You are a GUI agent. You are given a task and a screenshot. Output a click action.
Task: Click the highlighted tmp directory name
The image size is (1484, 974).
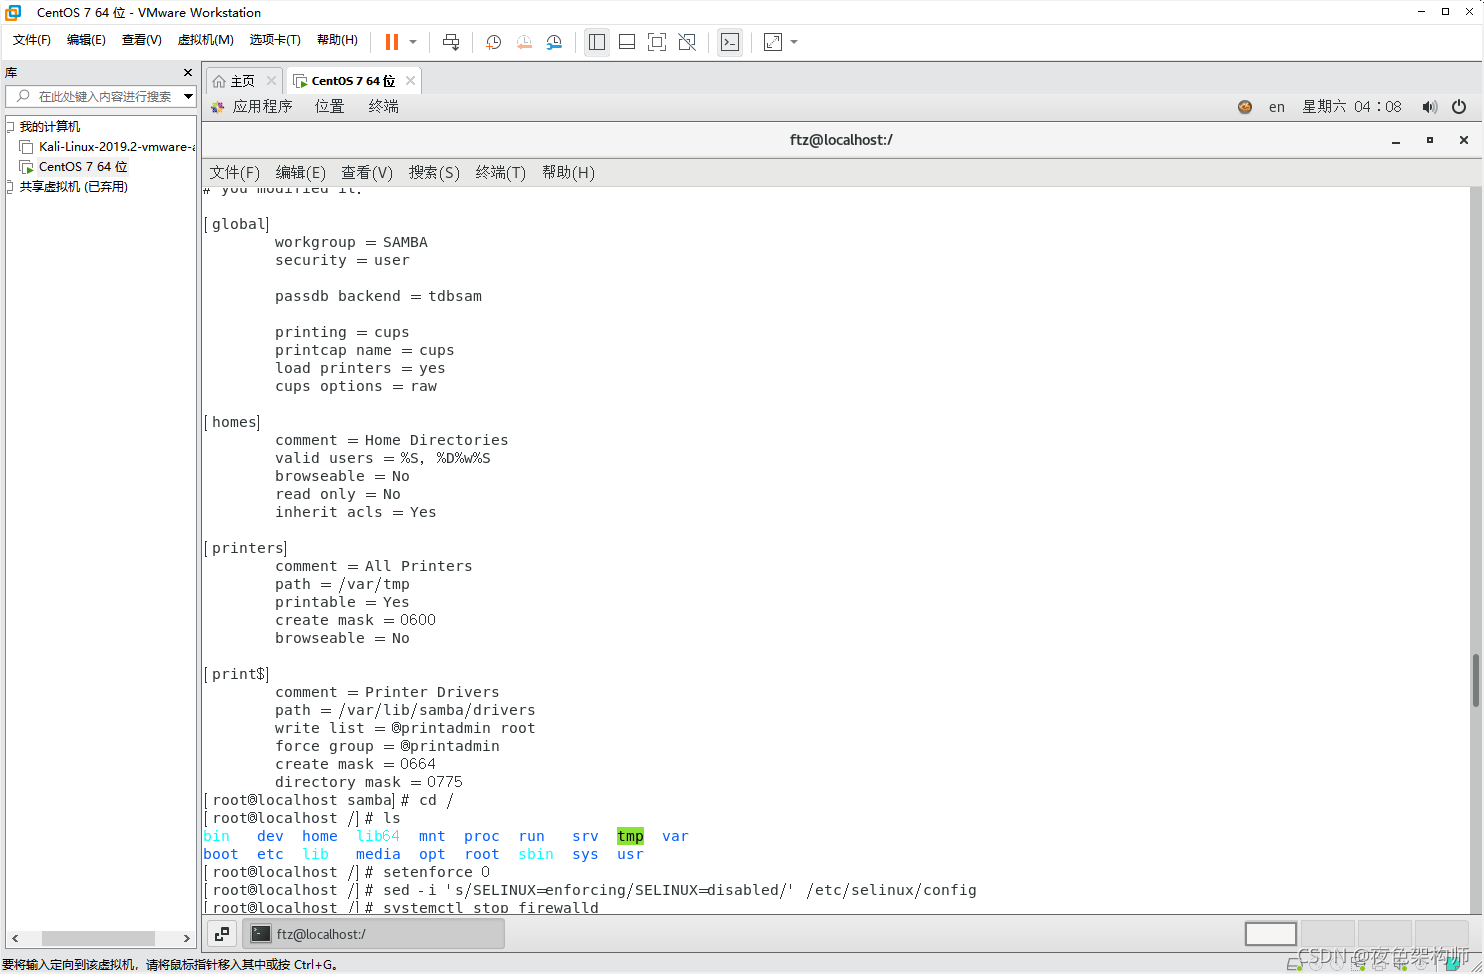coord(630,836)
